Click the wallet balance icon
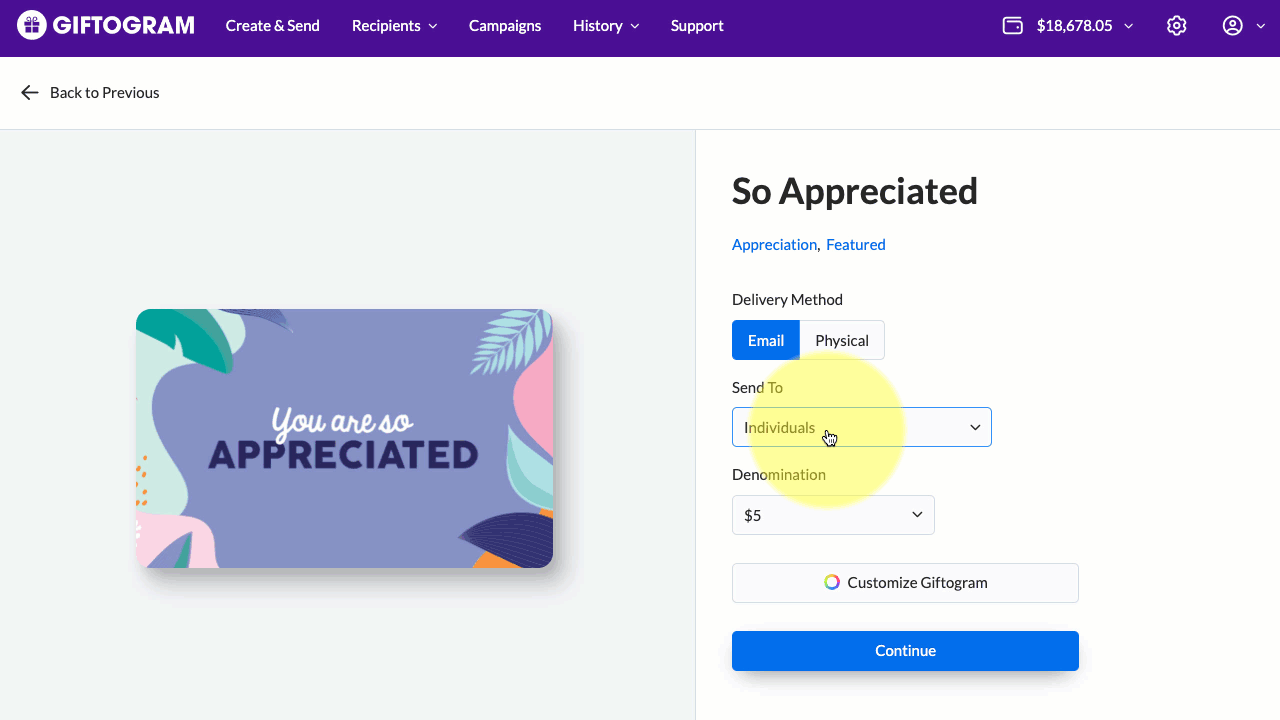Image resolution: width=1280 pixels, height=720 pixels. point(1012,26)
